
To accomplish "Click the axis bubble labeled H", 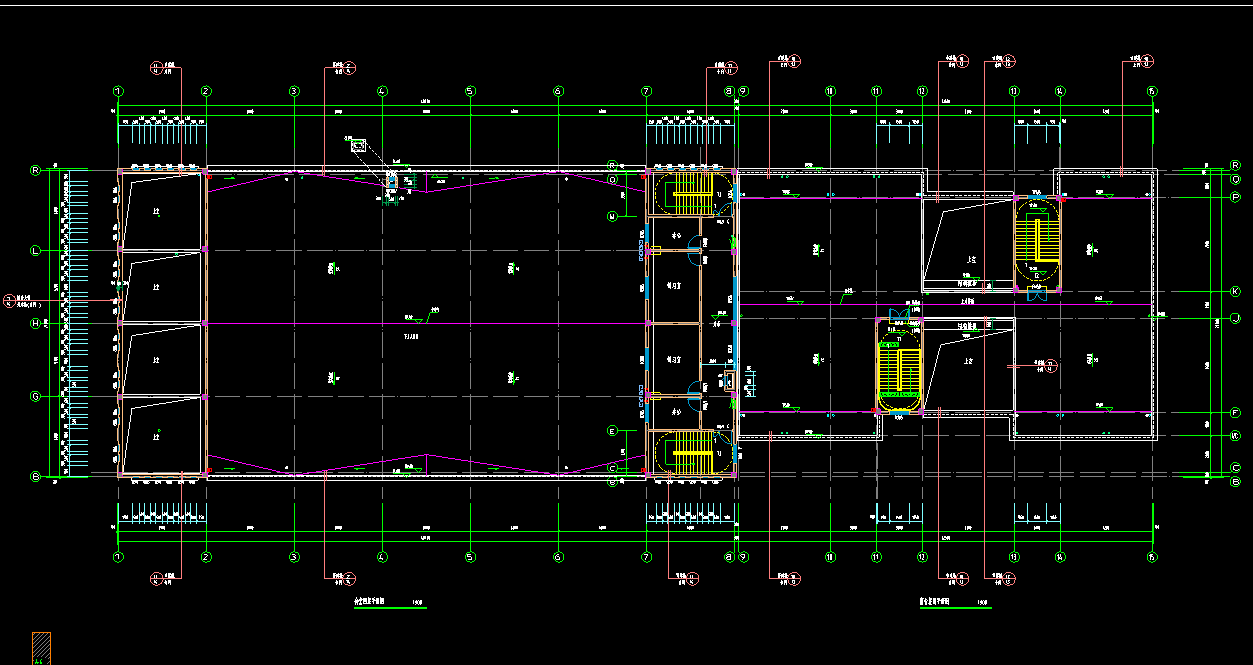I will 35,323.
